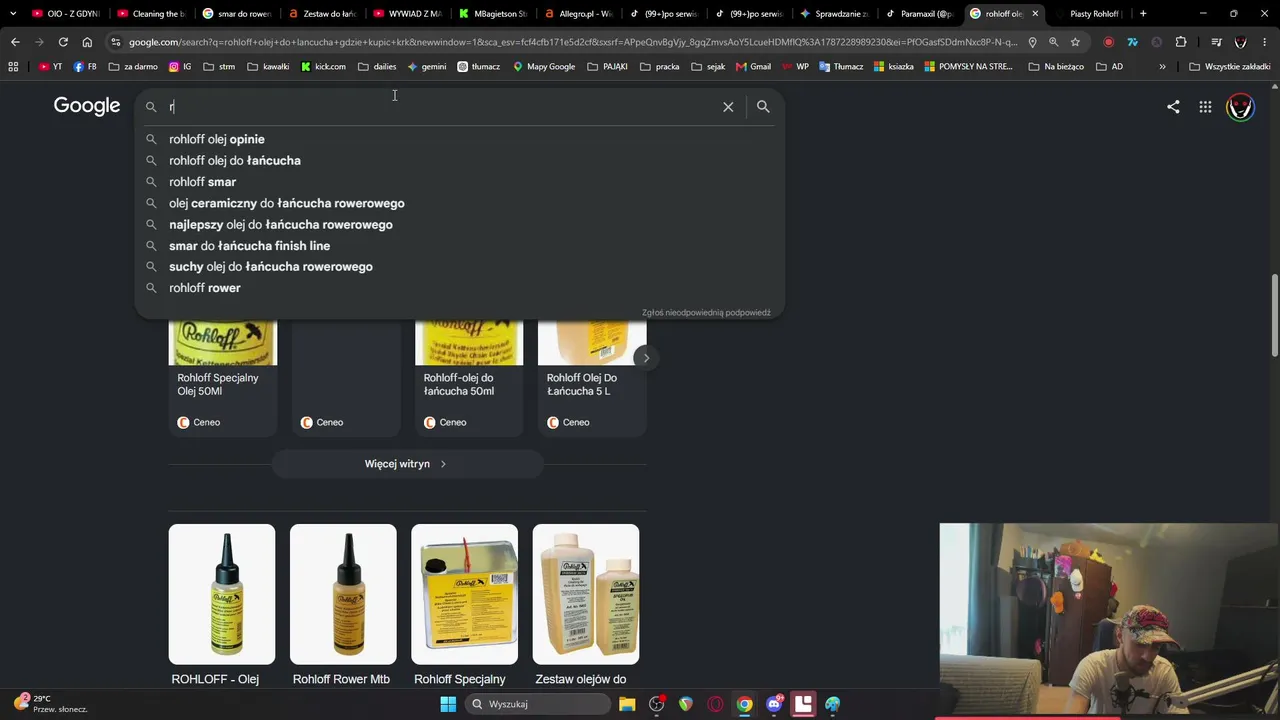
Task: Open the Gmail bookmark
Action: (753, 66)
